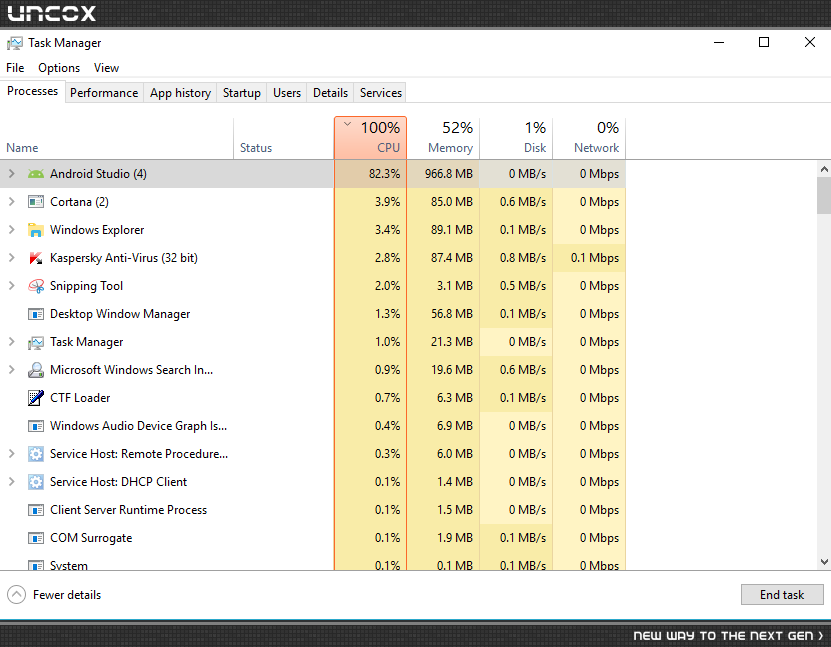Select the Android Studio (4) row name
Image resolution: width=831 pixels, height=647 pixels.
coord(98,174)
